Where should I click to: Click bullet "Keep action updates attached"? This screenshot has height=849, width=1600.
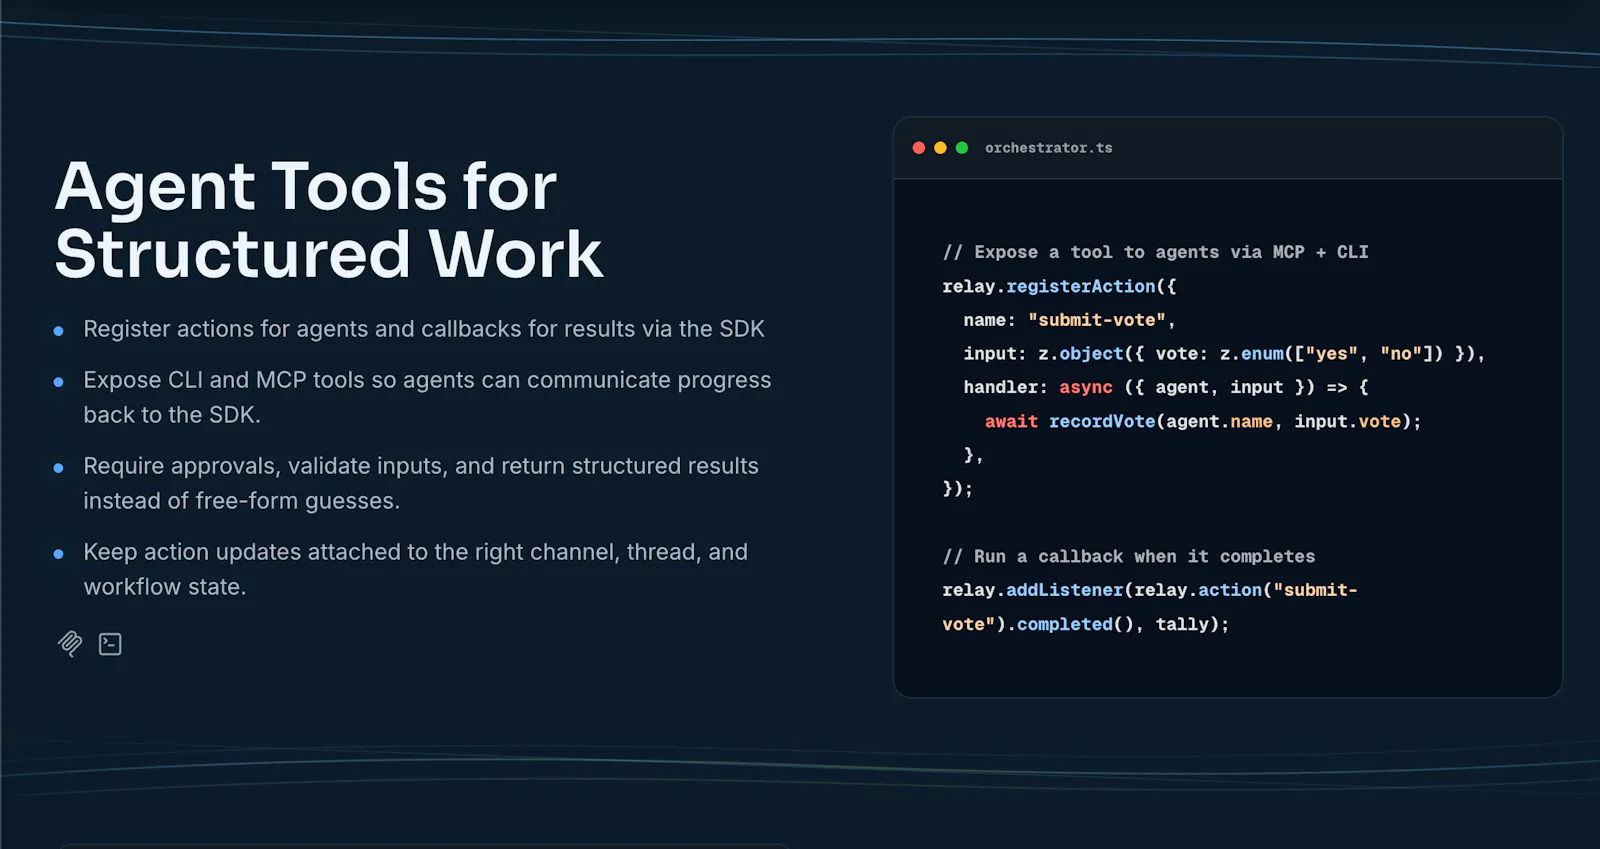point(415,569)
